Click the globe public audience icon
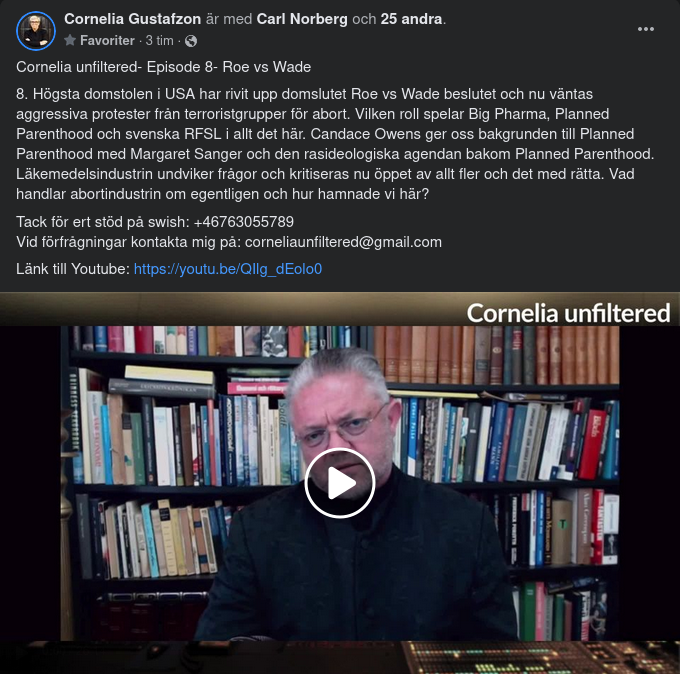This screenshot has width=680, height=674. [x=191, y=41]
